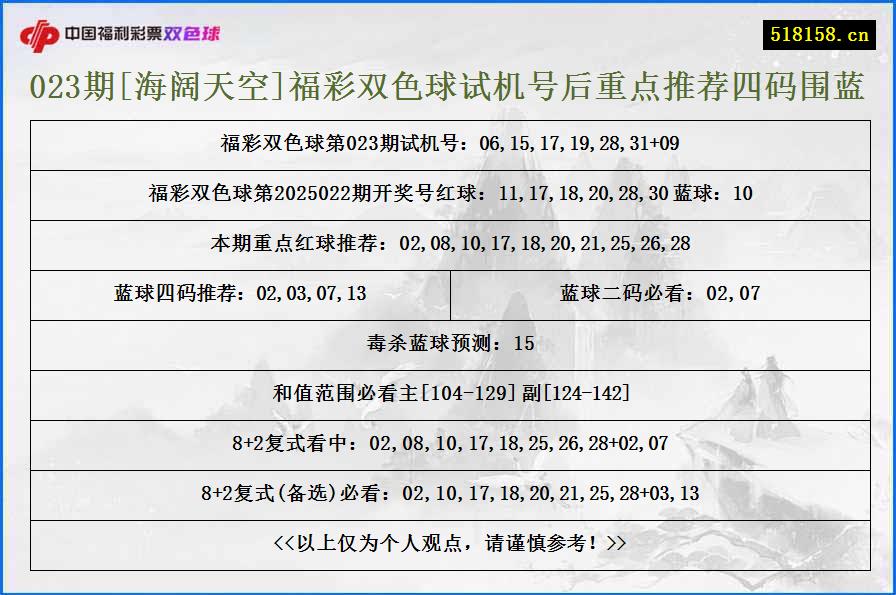Select the 蓝球二码必看 cell
Viewport: 896px width, 595px height.
pos(659,294)
